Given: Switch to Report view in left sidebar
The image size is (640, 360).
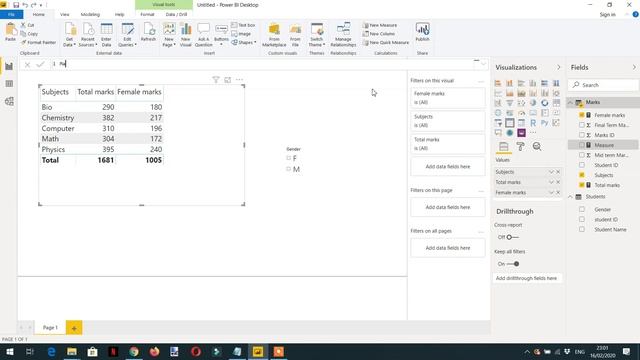Looking at the screenshot, I should (x=9, y=66).
